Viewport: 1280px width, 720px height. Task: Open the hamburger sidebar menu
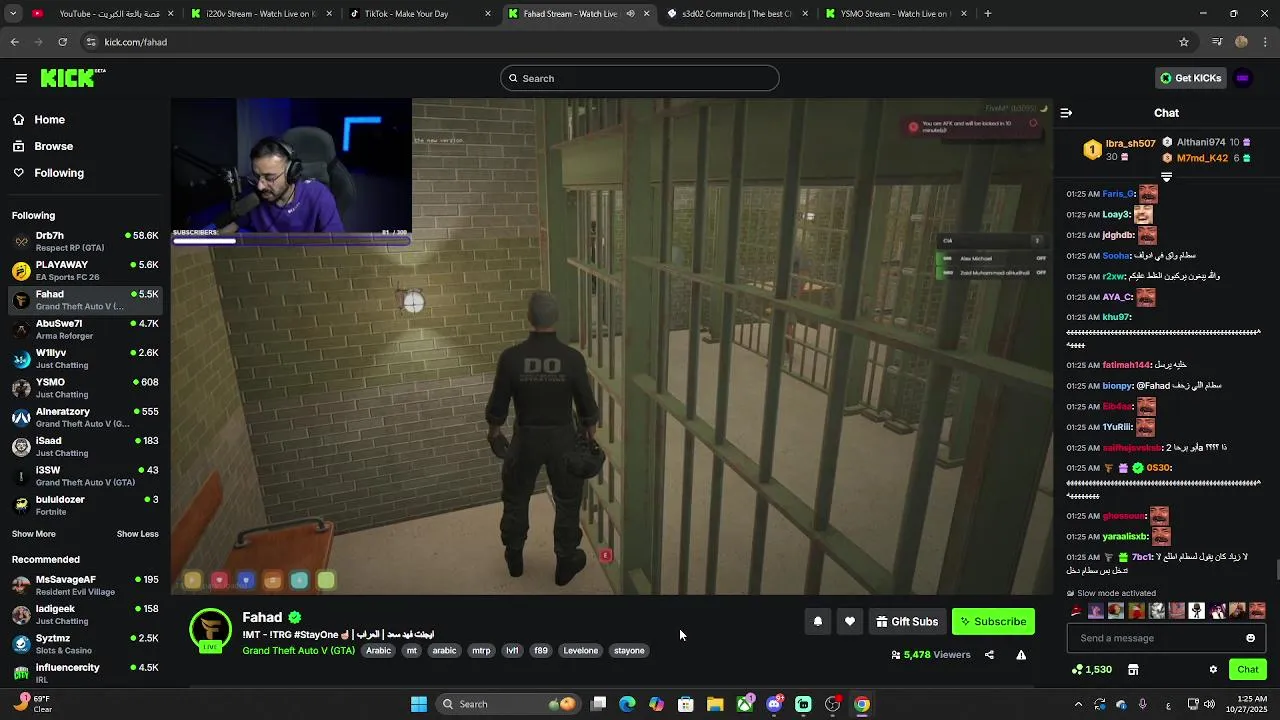(21, 78)
